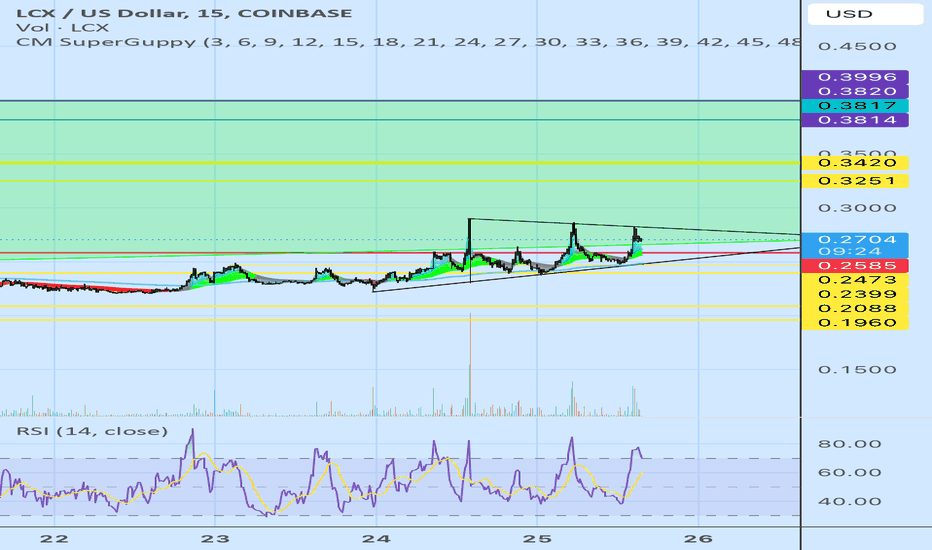Image resolution: width=932 pixels, height=550 pixels.
Task: Click the RSI 60.00 axis value
Action: [849, 473]
